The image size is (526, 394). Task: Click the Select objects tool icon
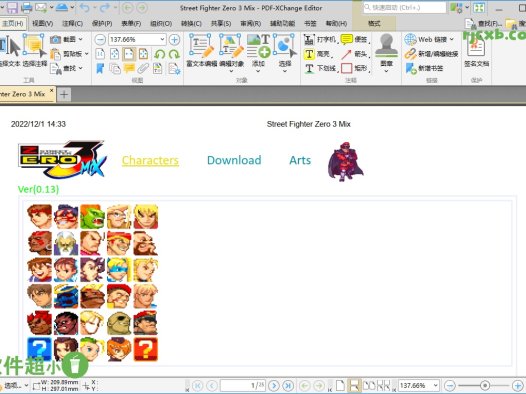(285, 47)
